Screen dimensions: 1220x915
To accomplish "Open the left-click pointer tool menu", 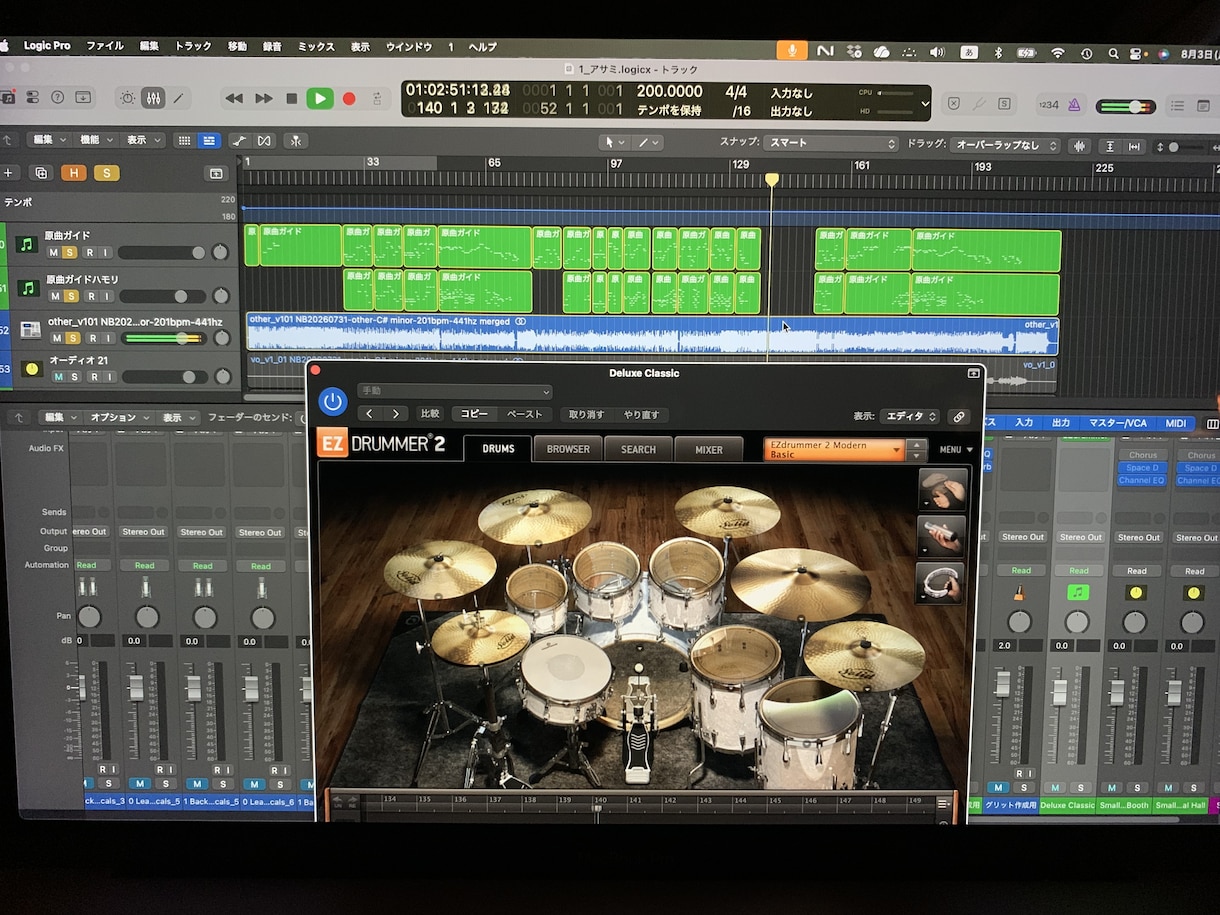I will [x=613, y=142].
